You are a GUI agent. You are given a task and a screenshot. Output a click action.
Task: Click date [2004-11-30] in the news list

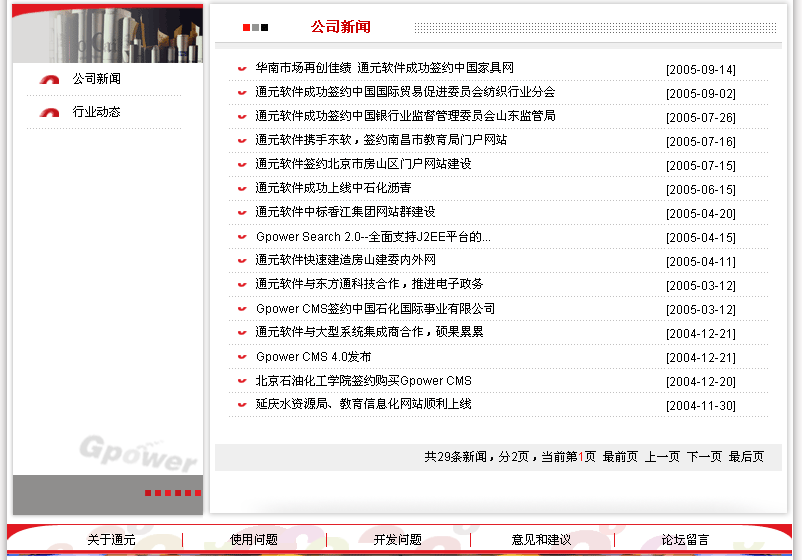tap(701, 406)
